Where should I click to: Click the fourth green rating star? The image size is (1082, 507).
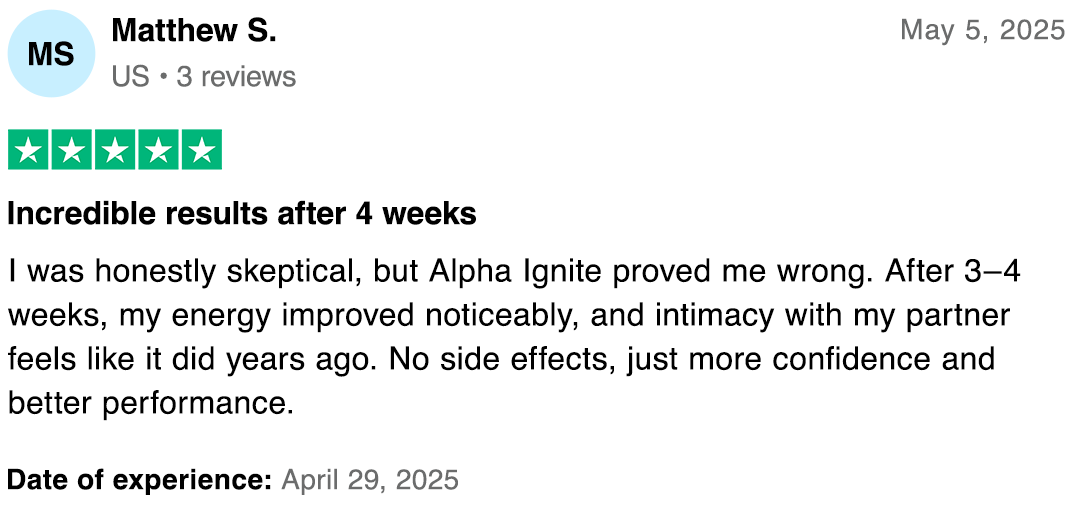[x=158, y=150]
